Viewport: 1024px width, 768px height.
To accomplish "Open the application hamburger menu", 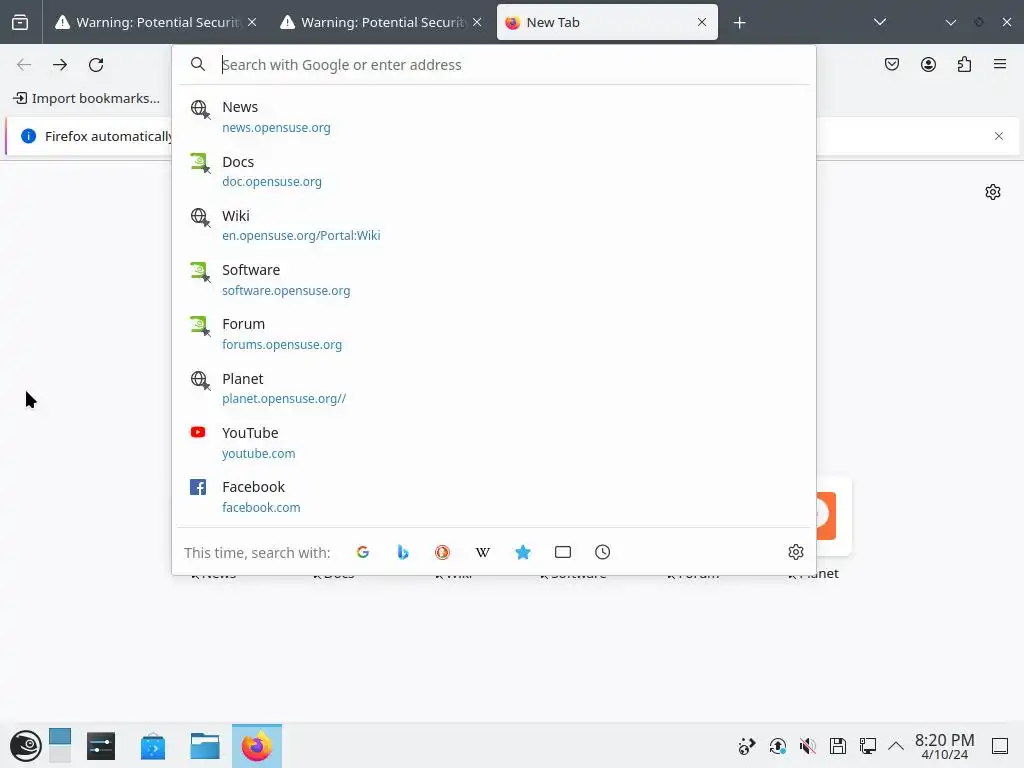I will pyautogui.click(x=1000, y=64).
